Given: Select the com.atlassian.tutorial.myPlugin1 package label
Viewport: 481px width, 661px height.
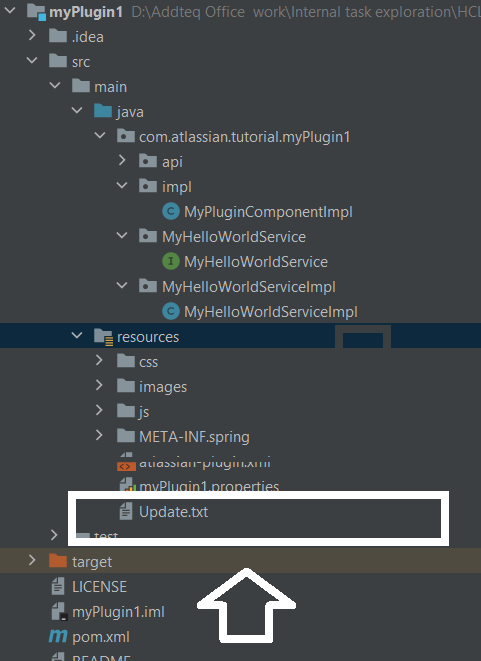Looking at the screenshot, I should (245, 137).
